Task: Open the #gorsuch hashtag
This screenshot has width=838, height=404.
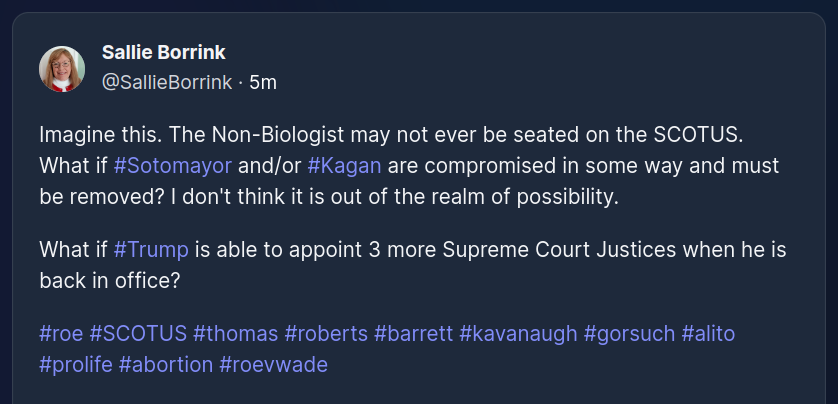Action: [629, 333]
